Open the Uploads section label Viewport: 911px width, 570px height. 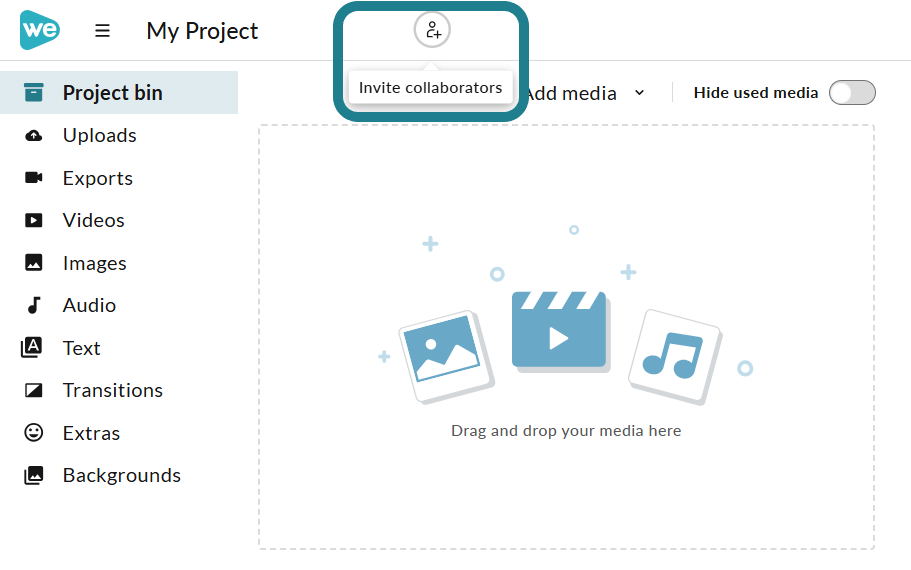tap(100, 135)
